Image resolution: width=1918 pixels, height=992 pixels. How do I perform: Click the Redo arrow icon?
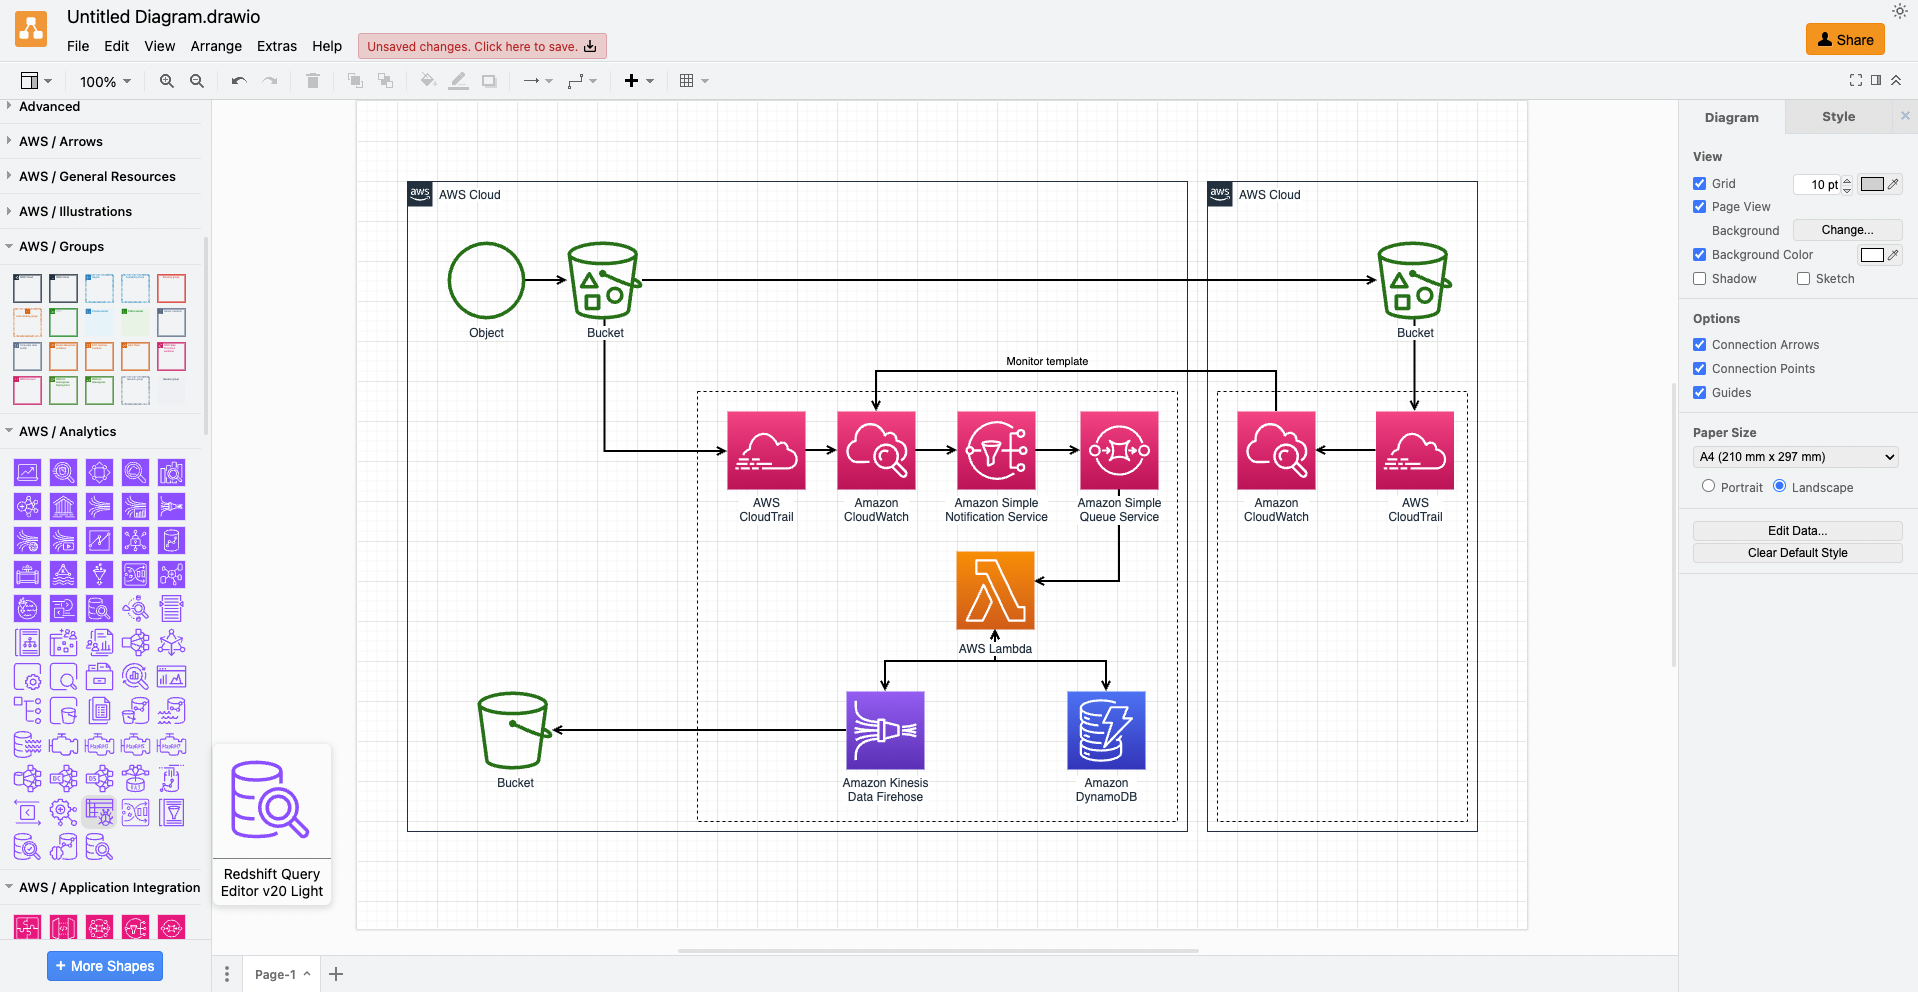click(270, 81)
